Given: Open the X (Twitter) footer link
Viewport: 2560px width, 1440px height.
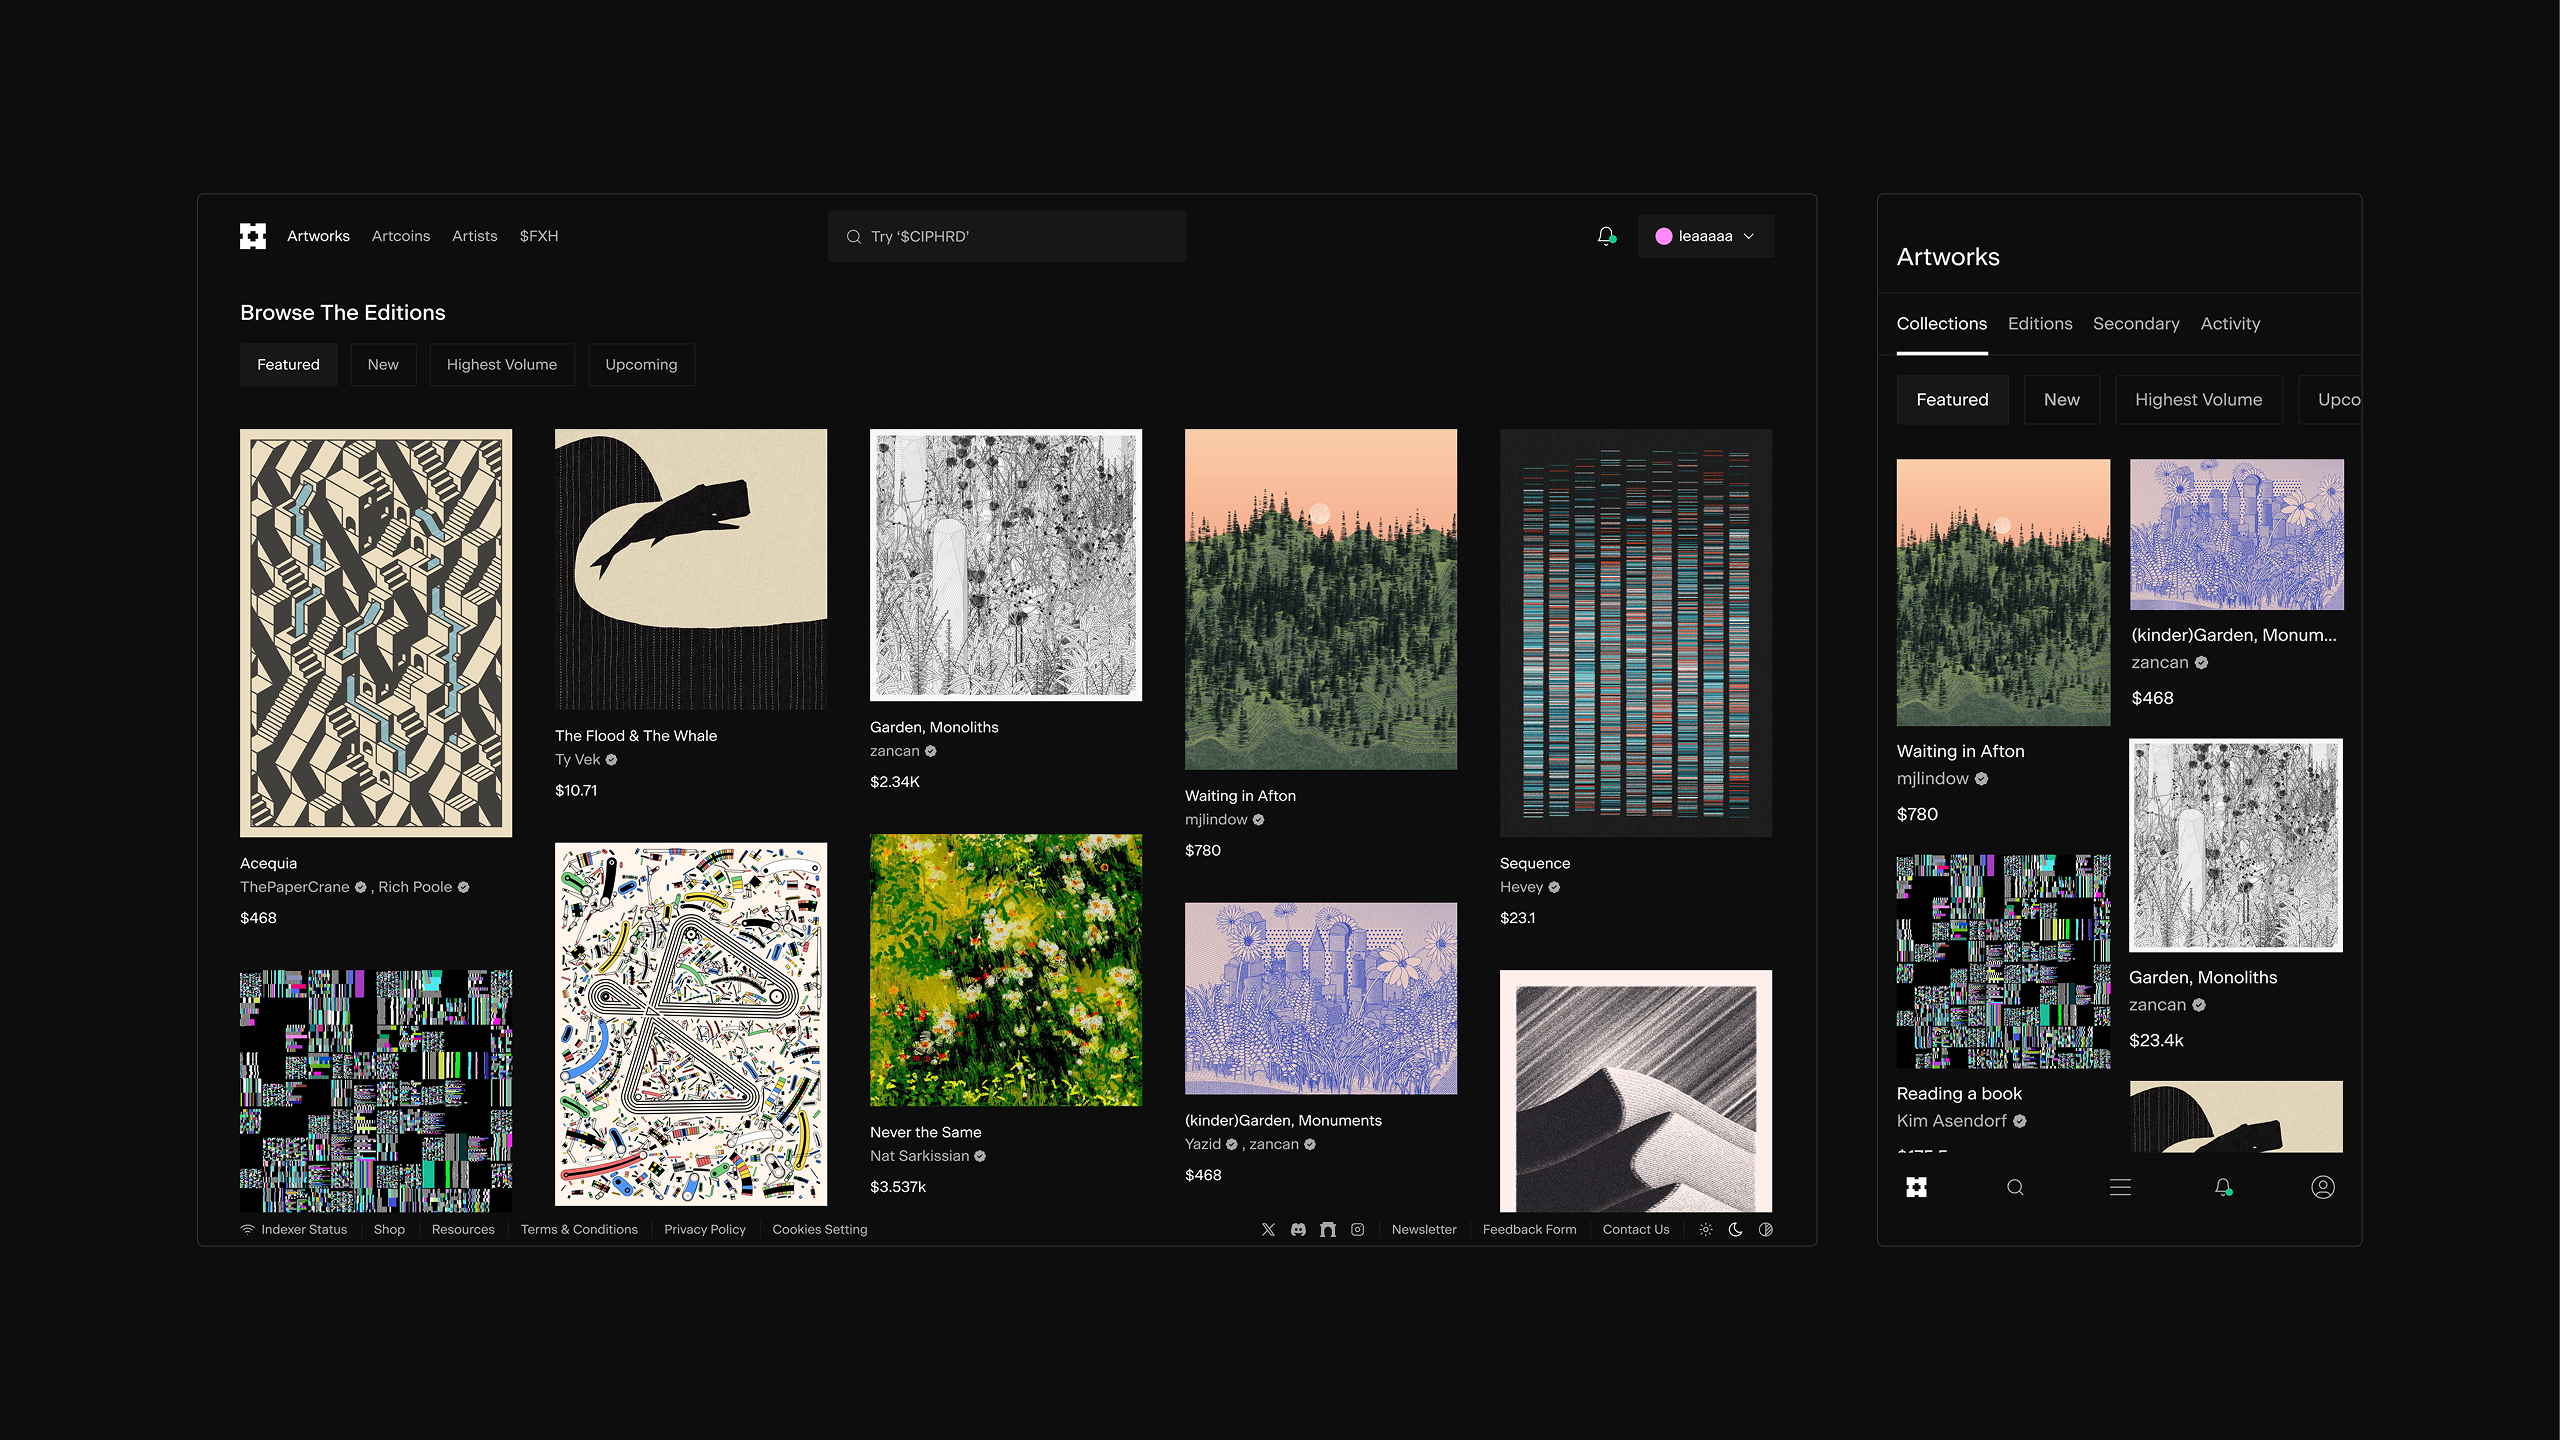Looking at the screenshot, I should (1268, 1229).
